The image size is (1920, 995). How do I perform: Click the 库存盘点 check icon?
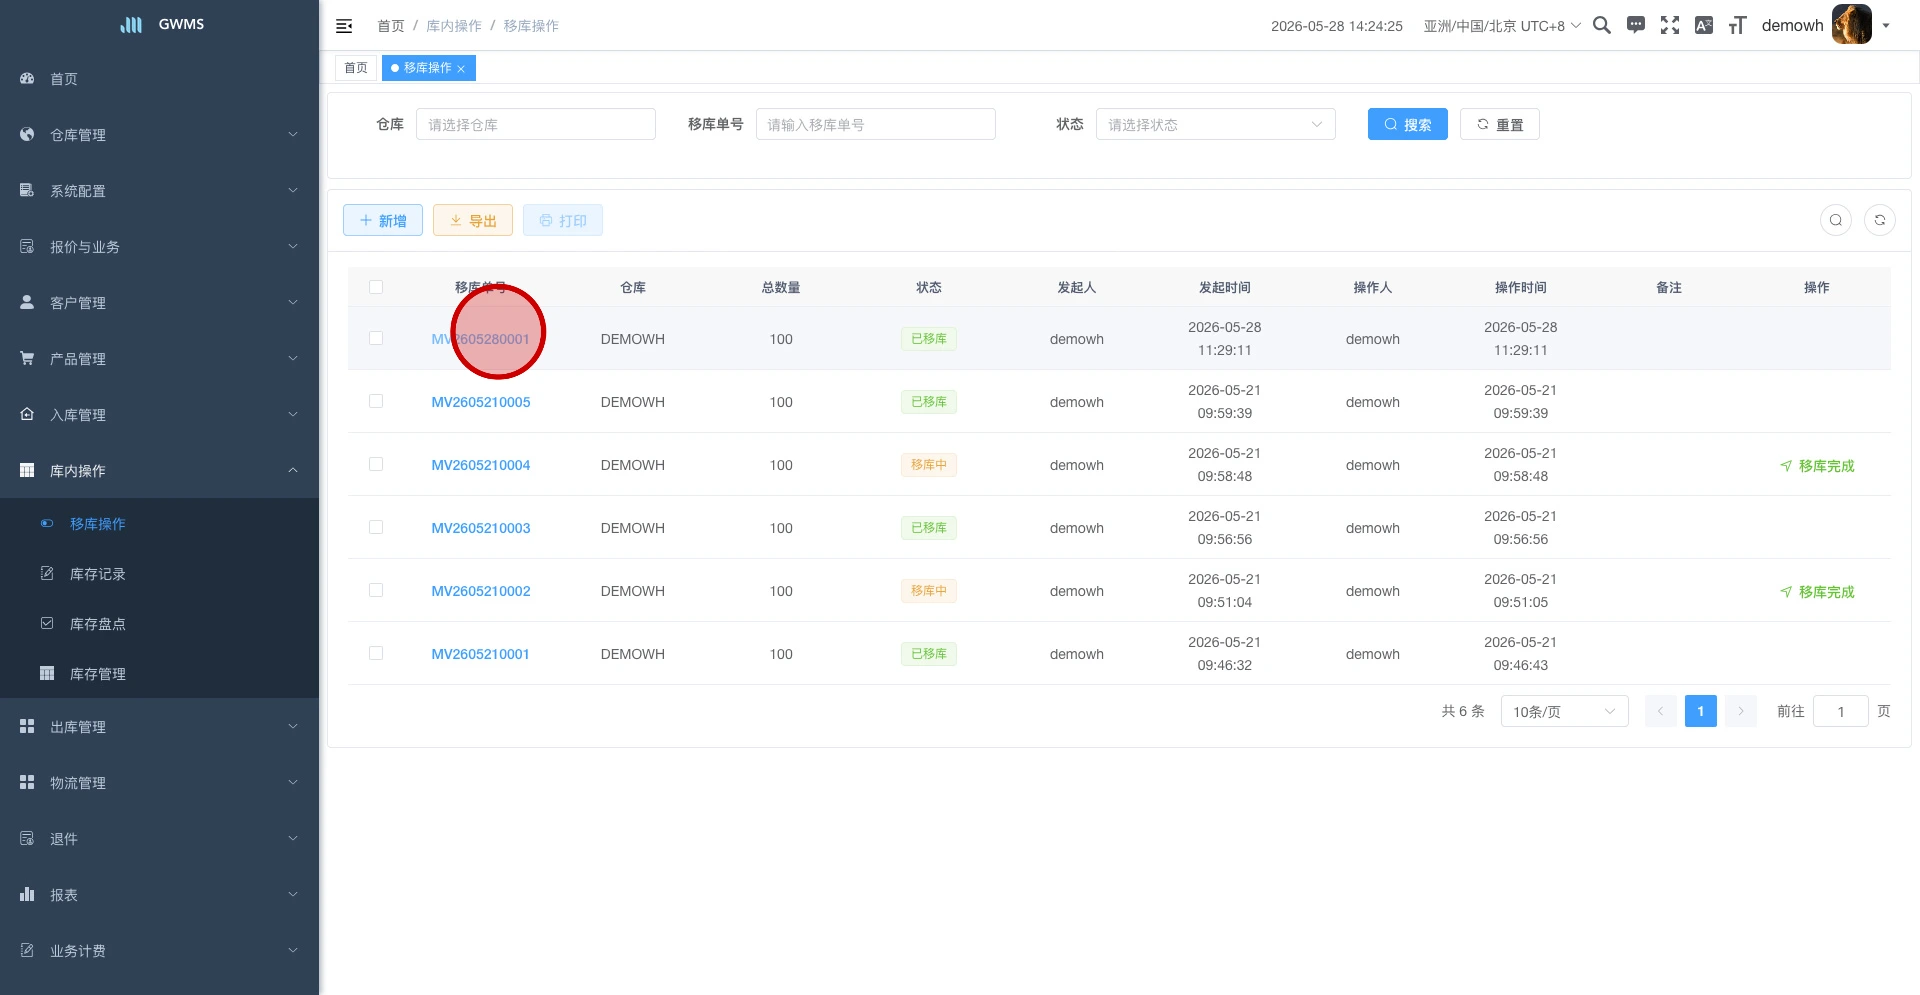47,623
